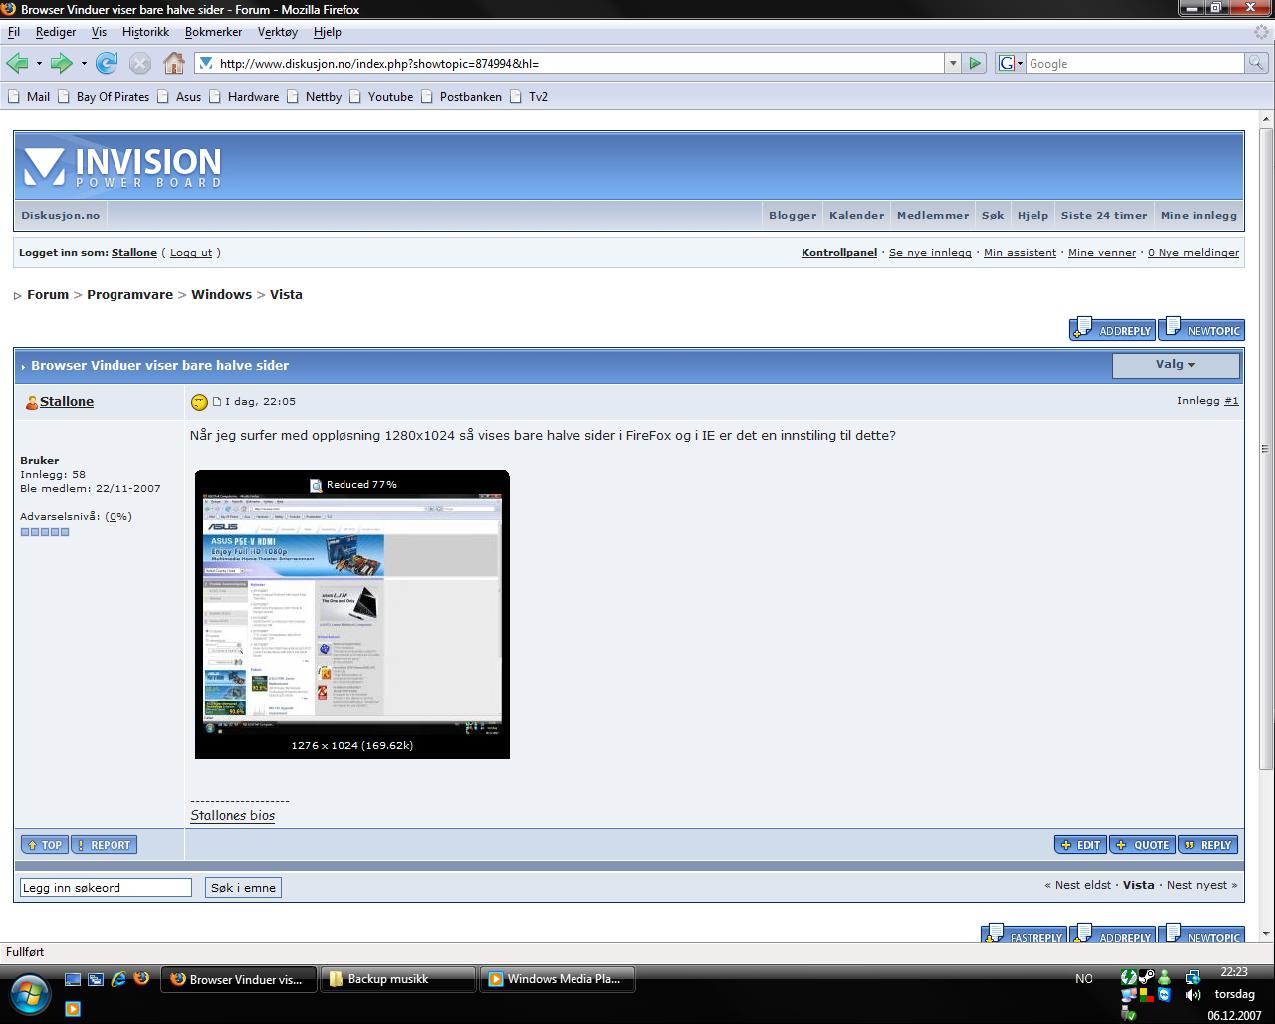Click the REPORT button
This screenshot has width=1275, height=1024.
tap(104, 845)
